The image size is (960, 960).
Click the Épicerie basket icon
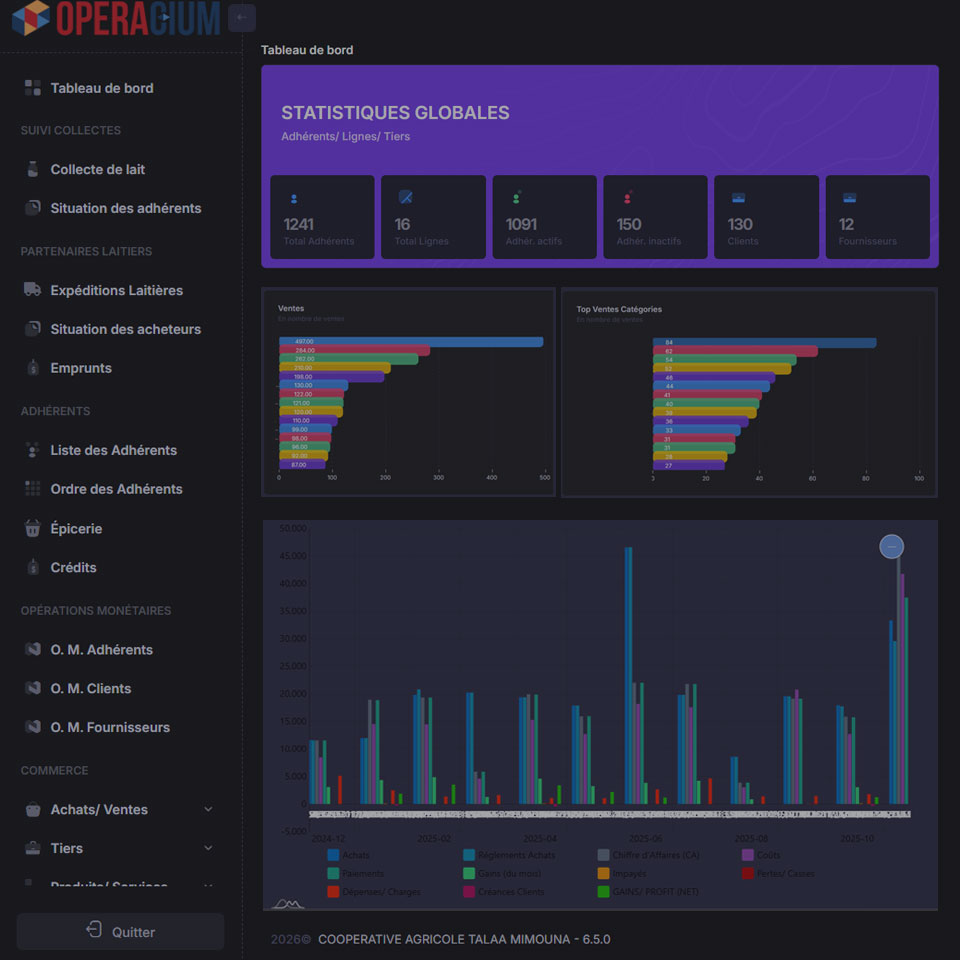coord(32,528)
